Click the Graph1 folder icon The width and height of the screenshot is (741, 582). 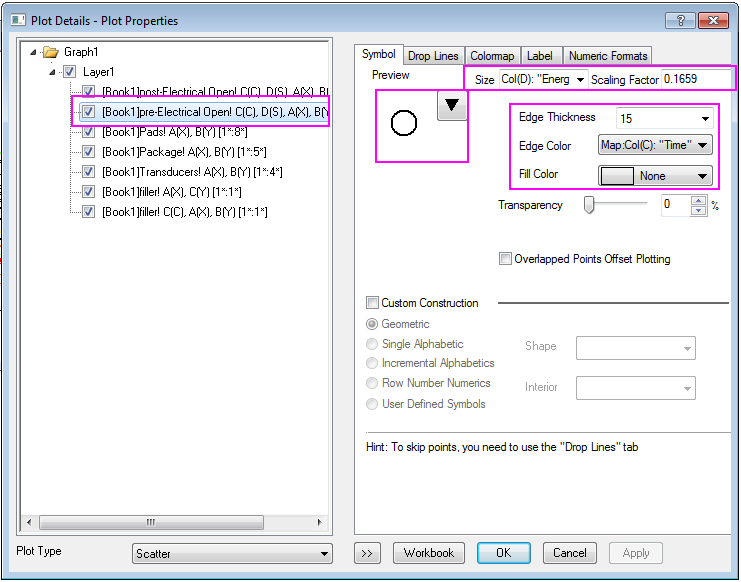[51, 52]
